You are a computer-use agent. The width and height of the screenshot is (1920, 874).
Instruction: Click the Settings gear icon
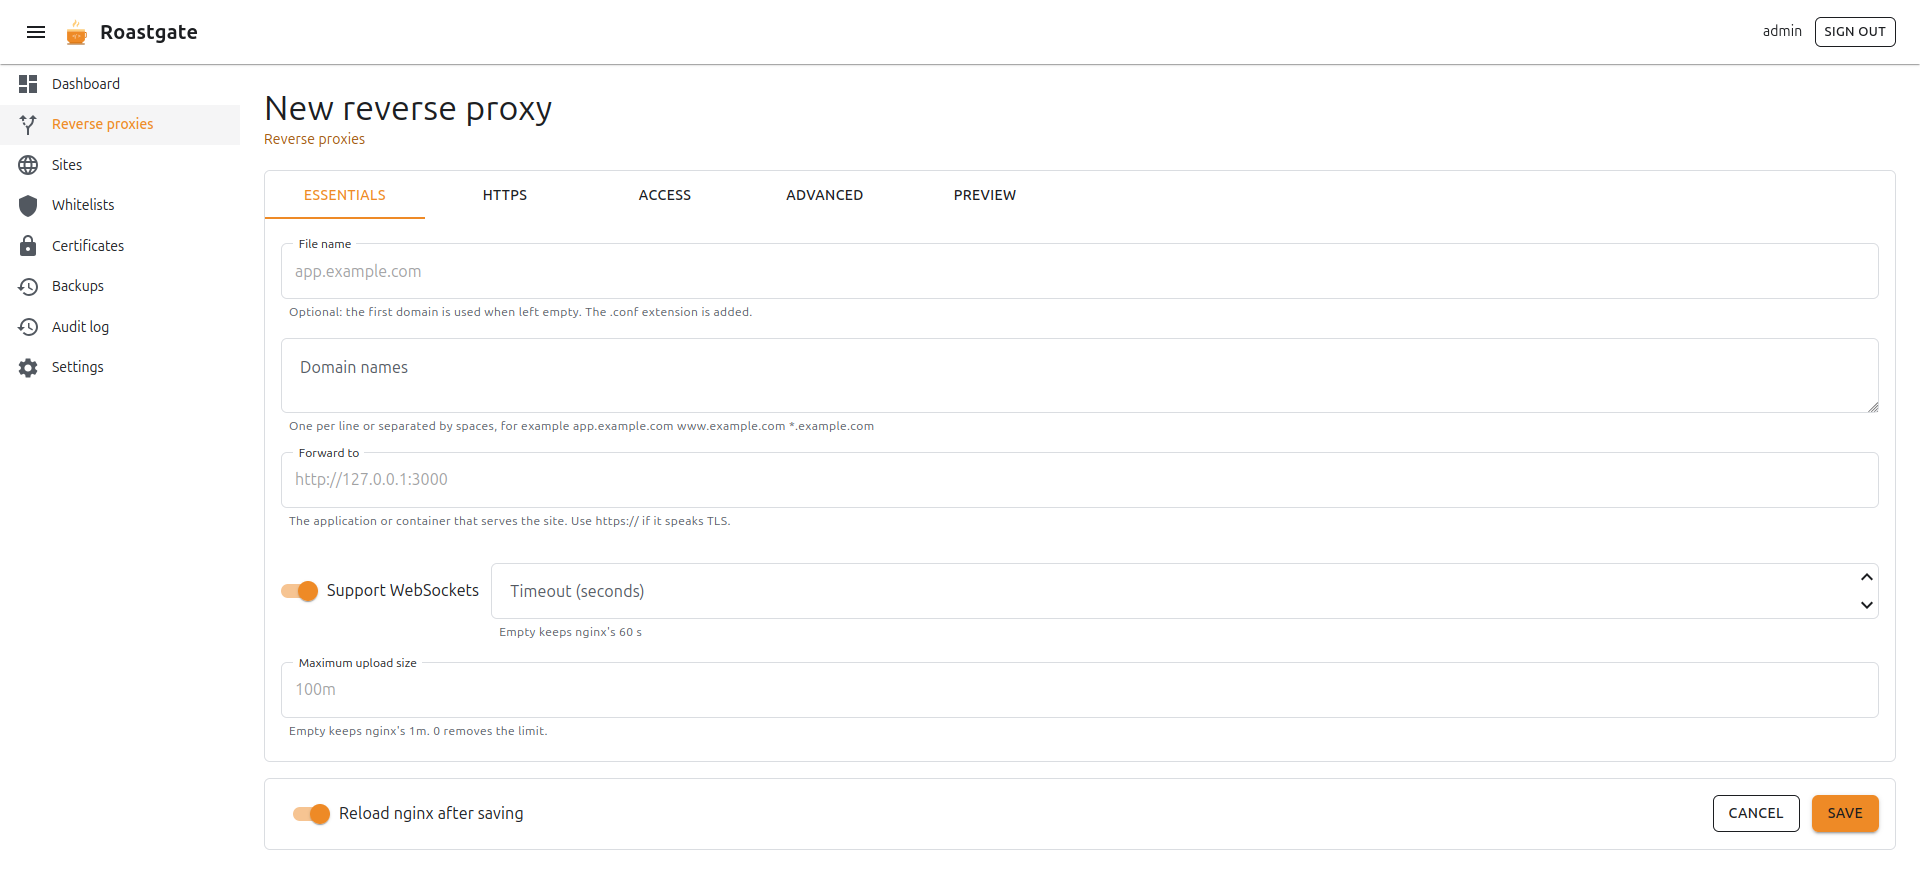tap(28, 367)
